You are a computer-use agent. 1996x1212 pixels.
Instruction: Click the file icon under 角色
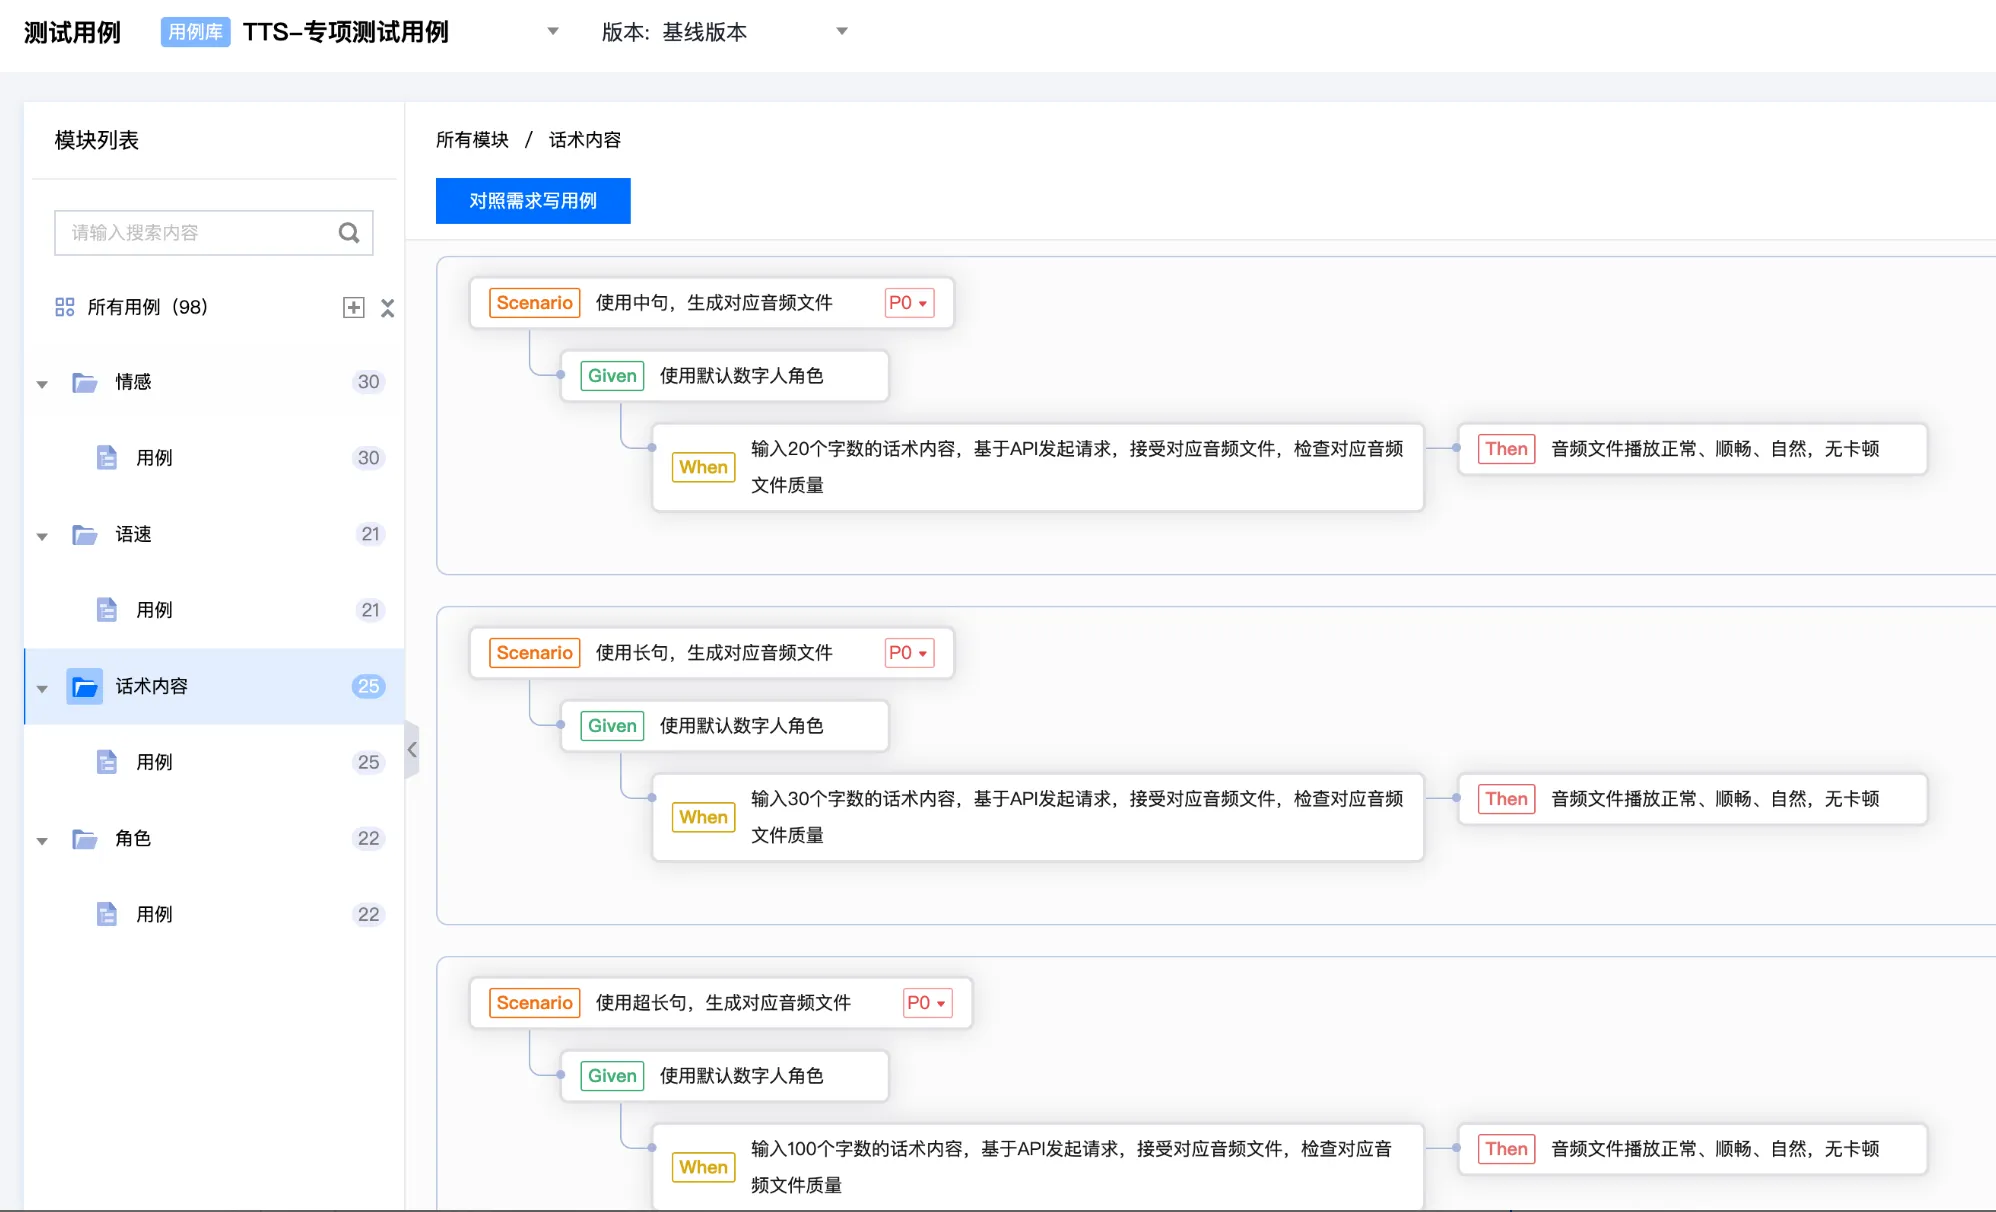pos(106,914)
